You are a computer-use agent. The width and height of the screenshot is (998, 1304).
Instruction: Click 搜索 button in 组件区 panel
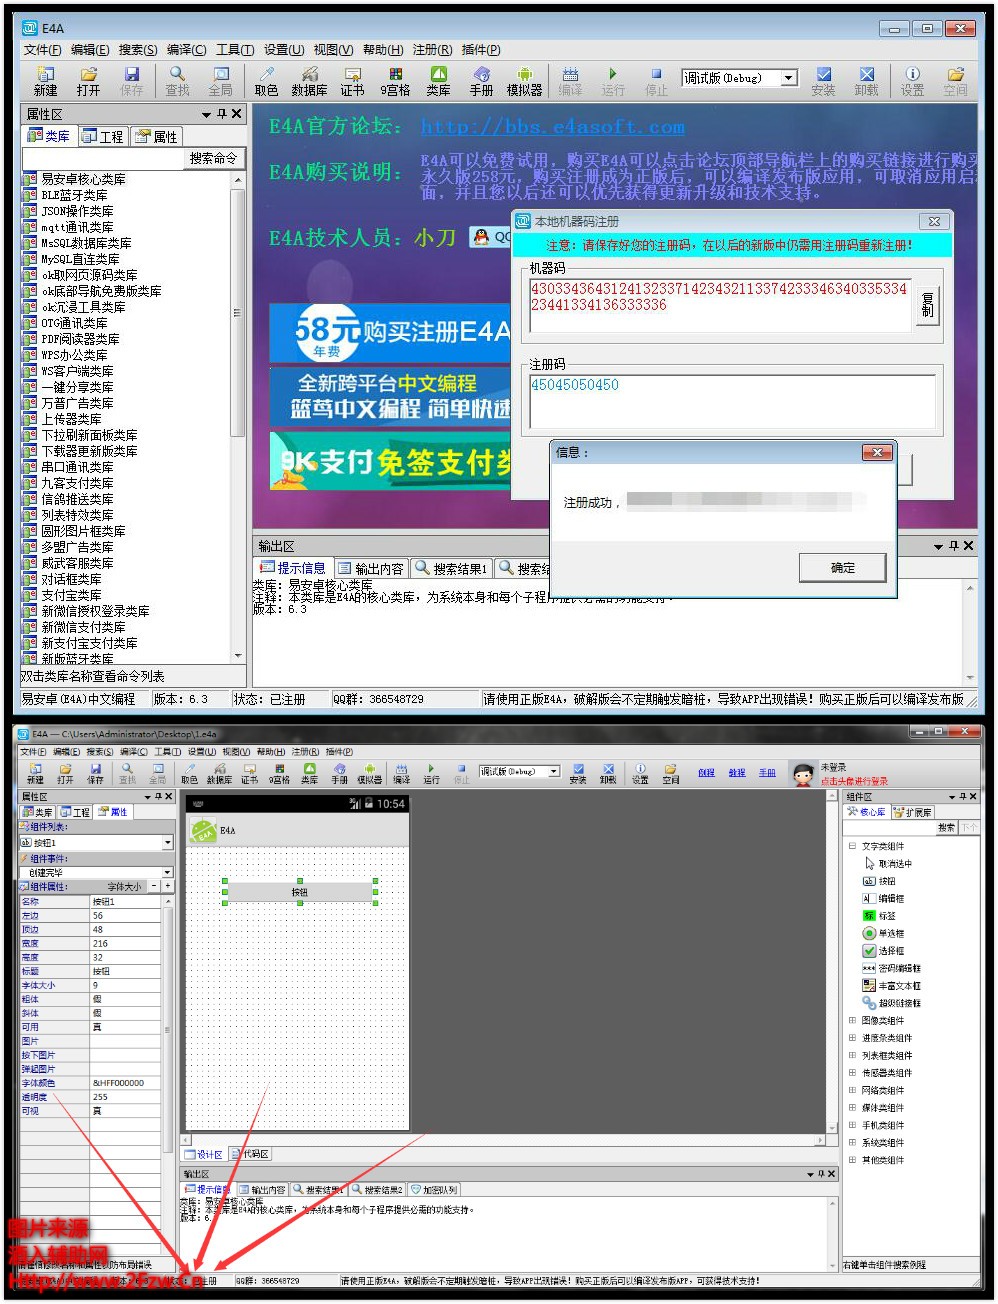tap(946, 828)
